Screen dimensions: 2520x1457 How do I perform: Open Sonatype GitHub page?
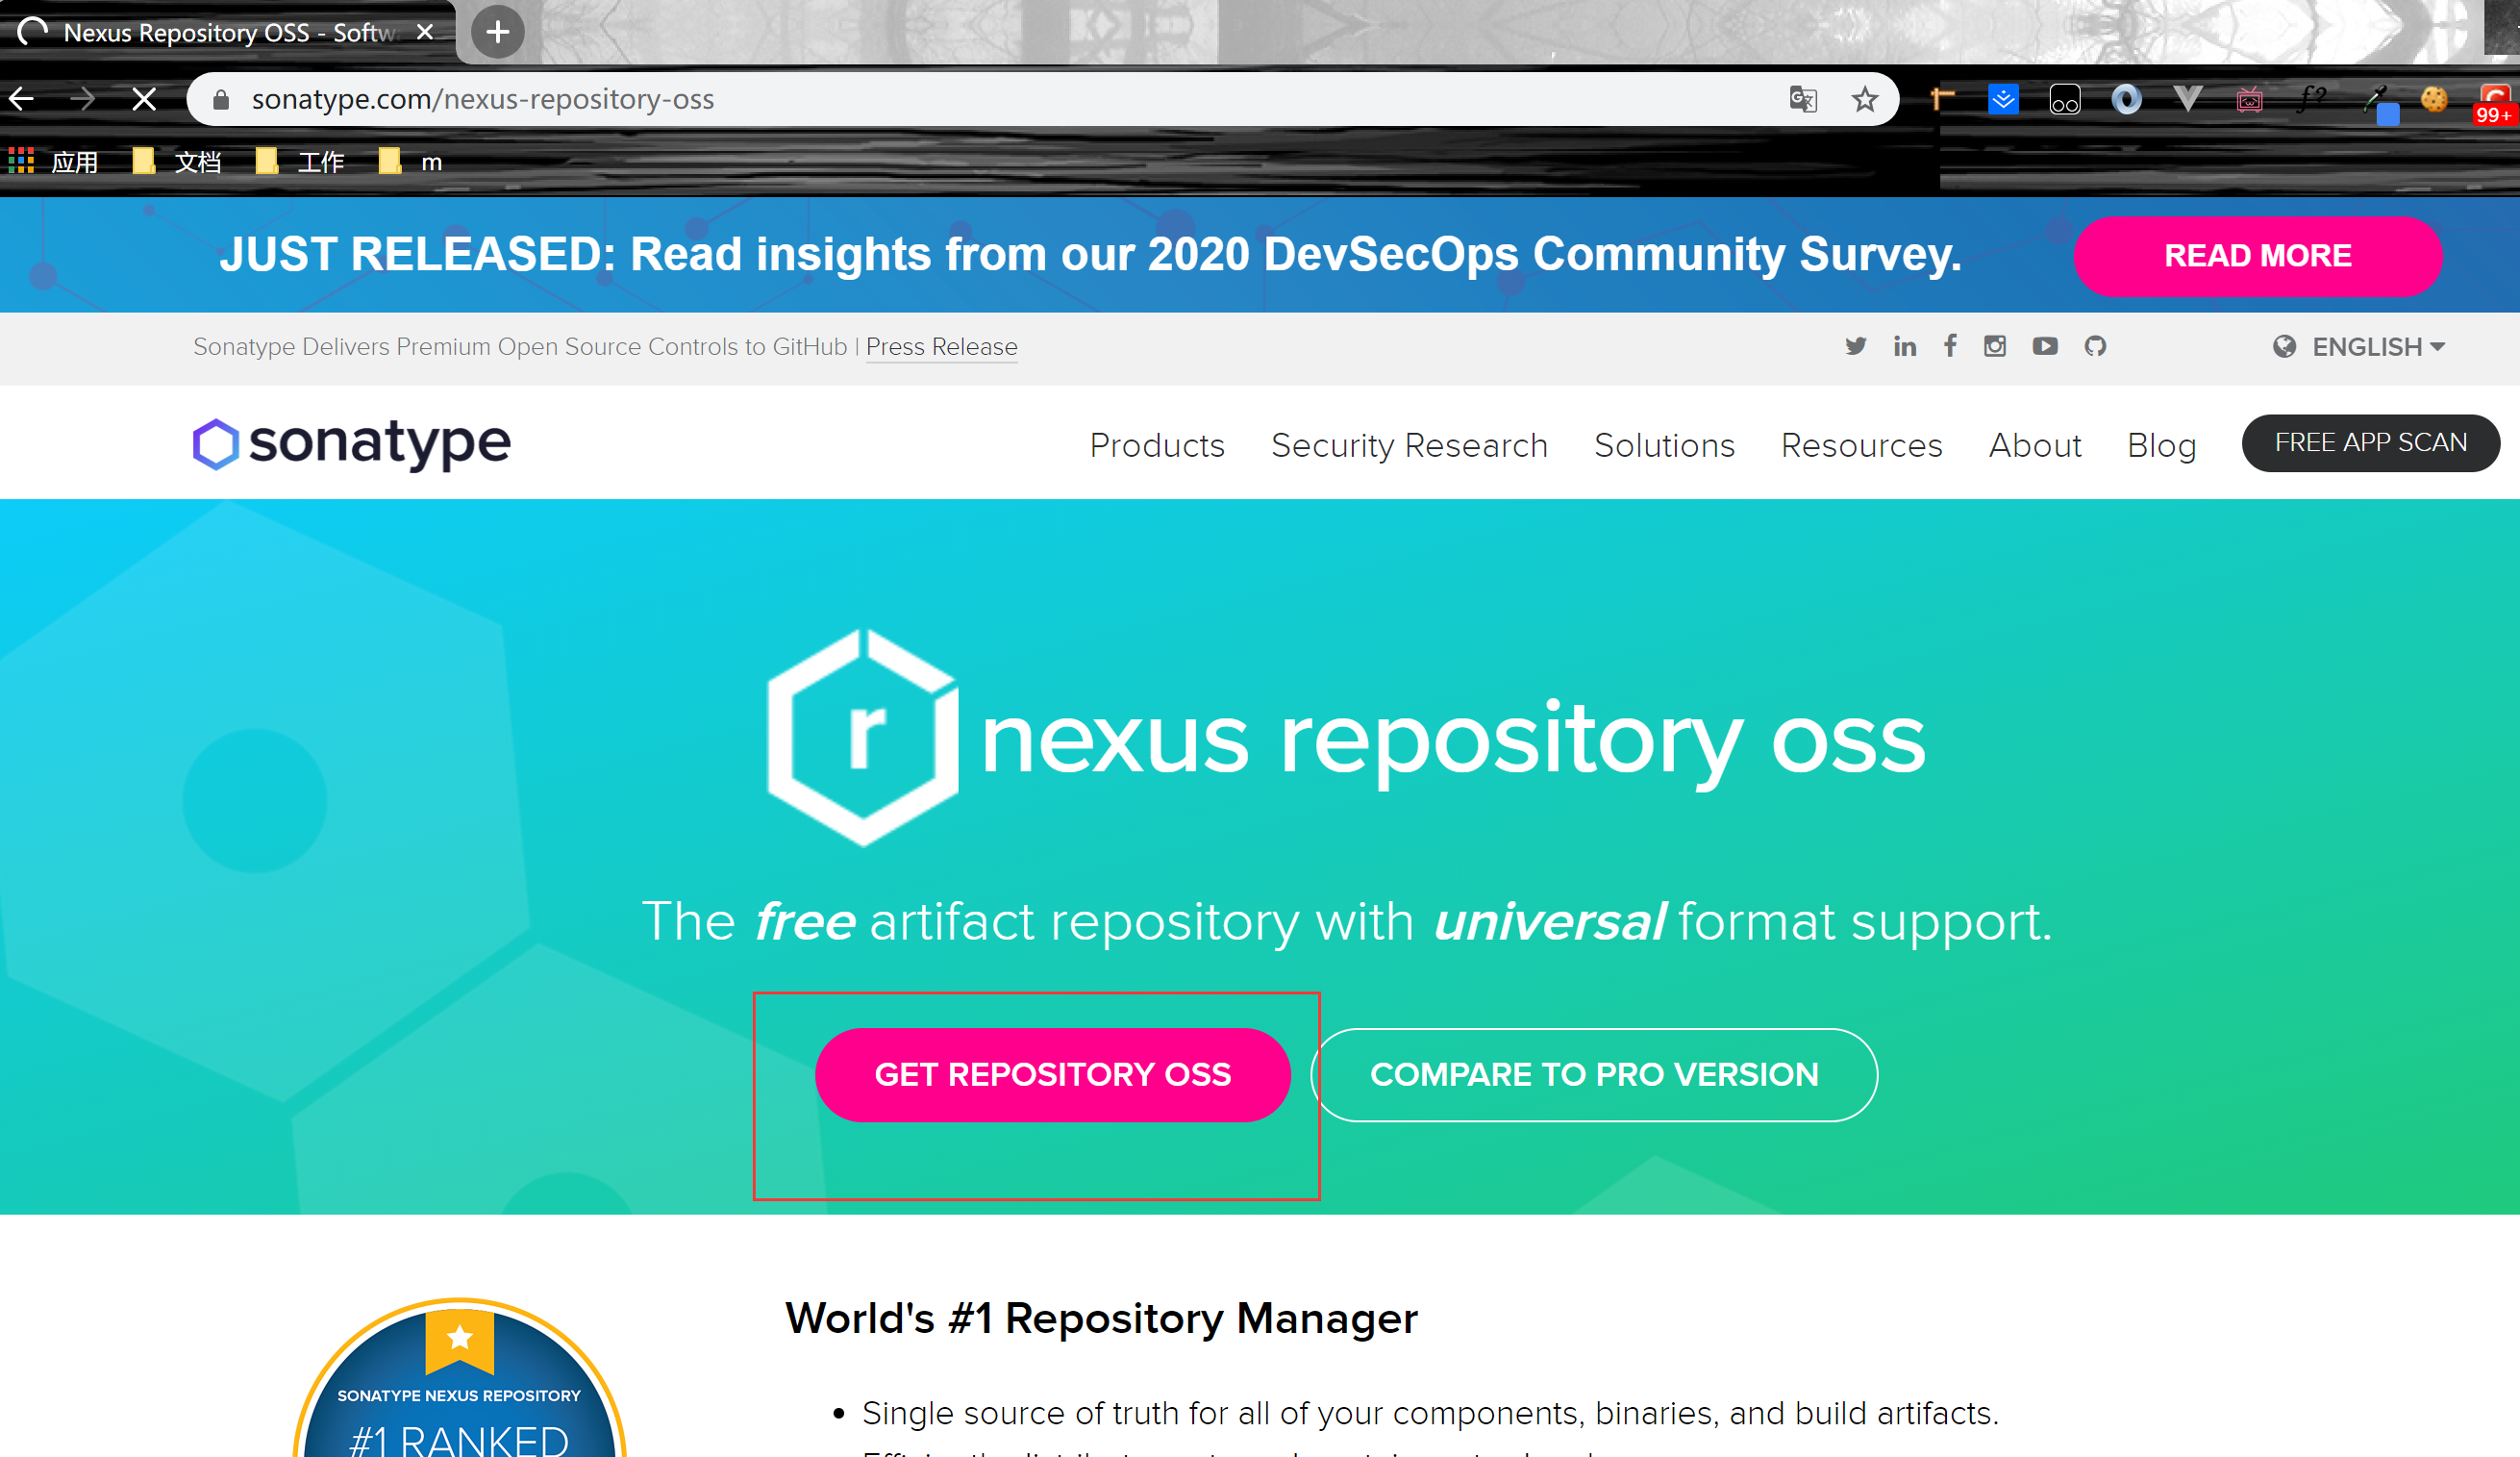tap(2095, 346)
